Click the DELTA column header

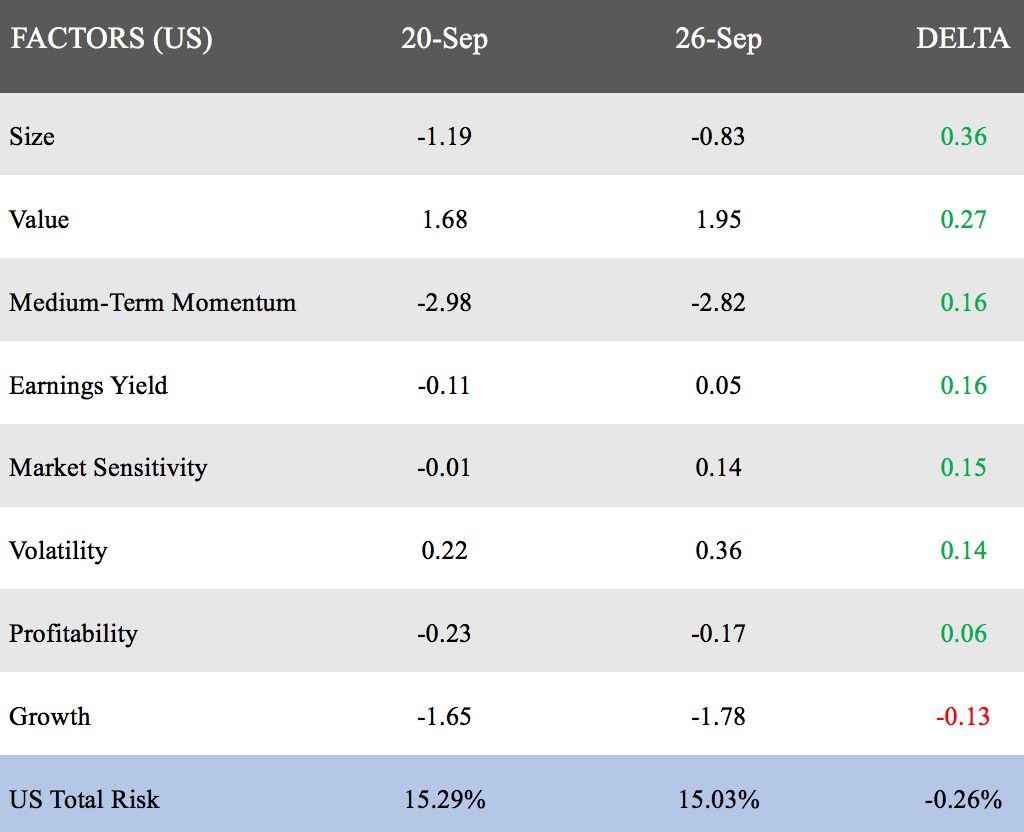coord(963,39)
